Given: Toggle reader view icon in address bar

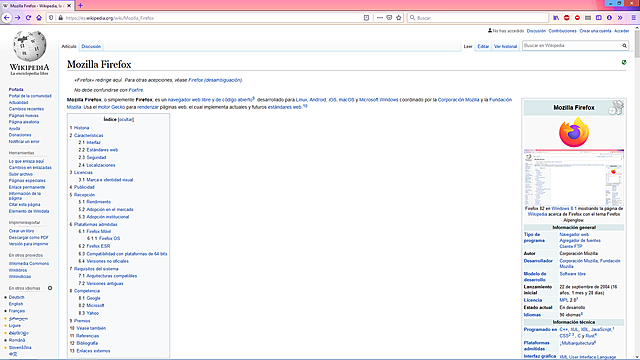Looking at the screenshot, I should (x=366, y=18).
